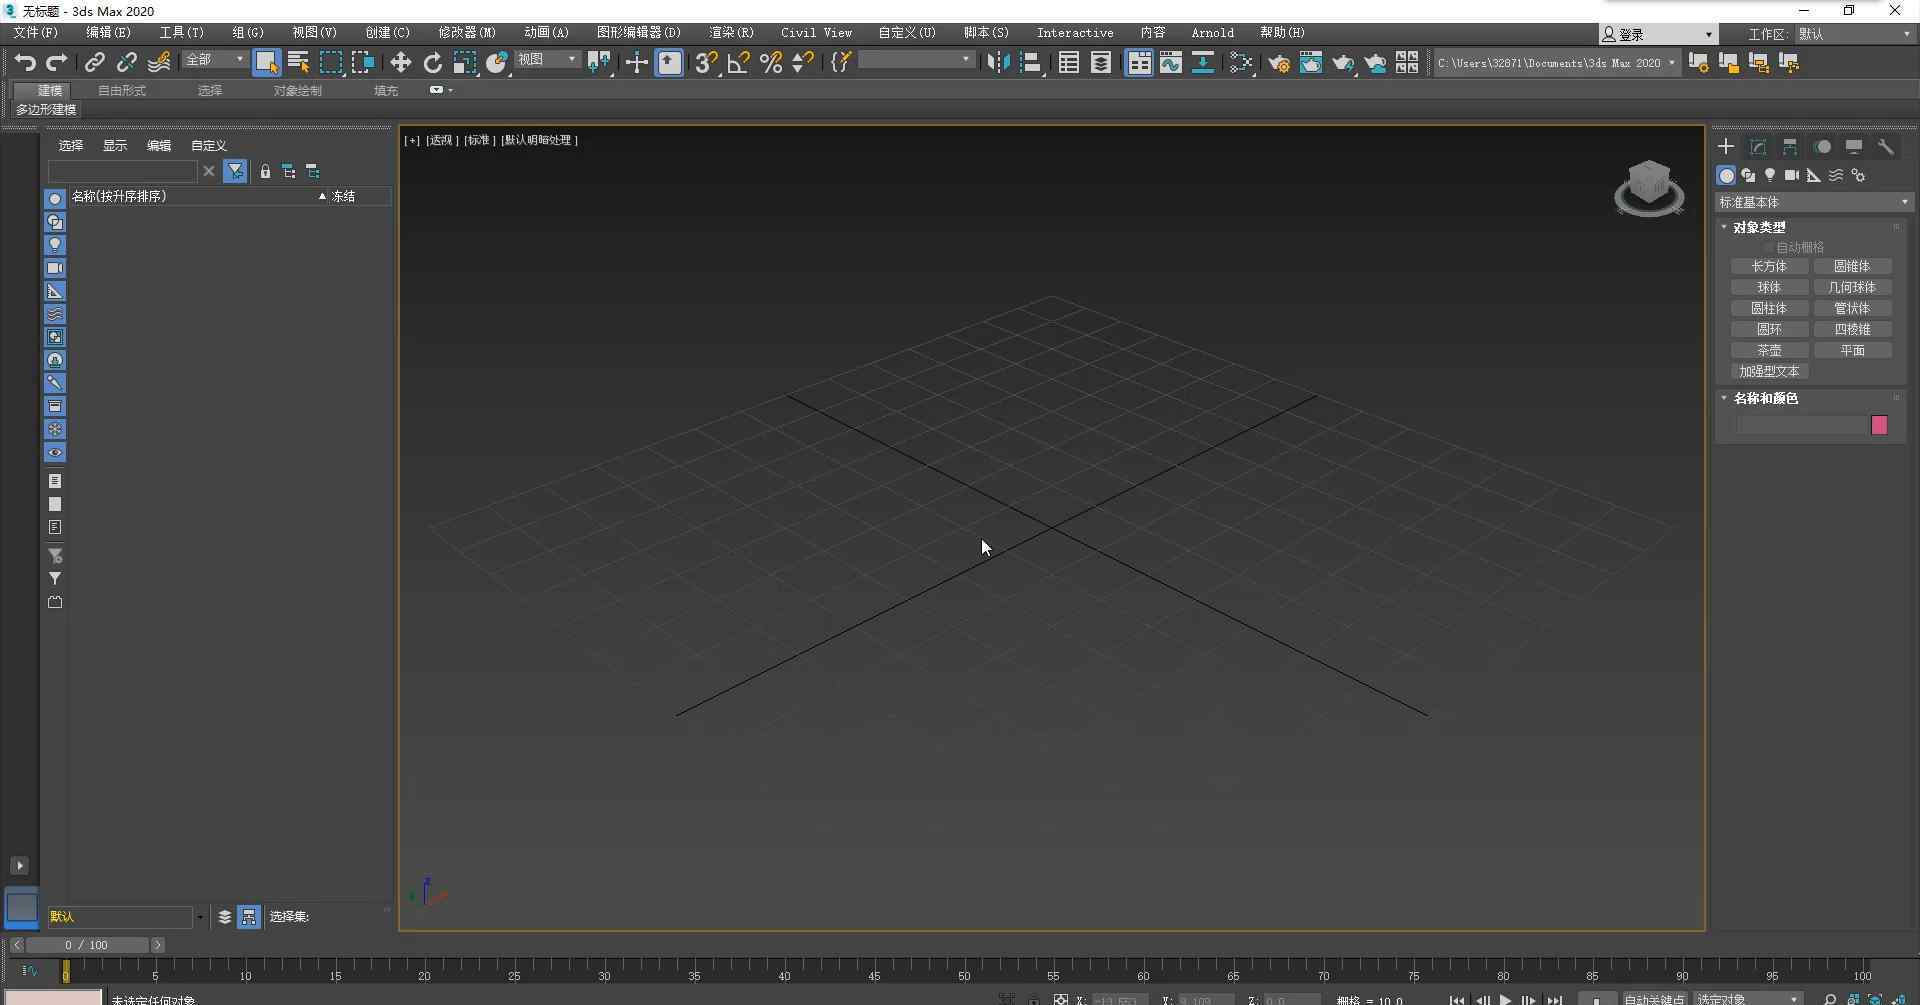The image size is (1920, 1005).
Task: Click the Mirror tool icon
Action: tap(997, 63)
